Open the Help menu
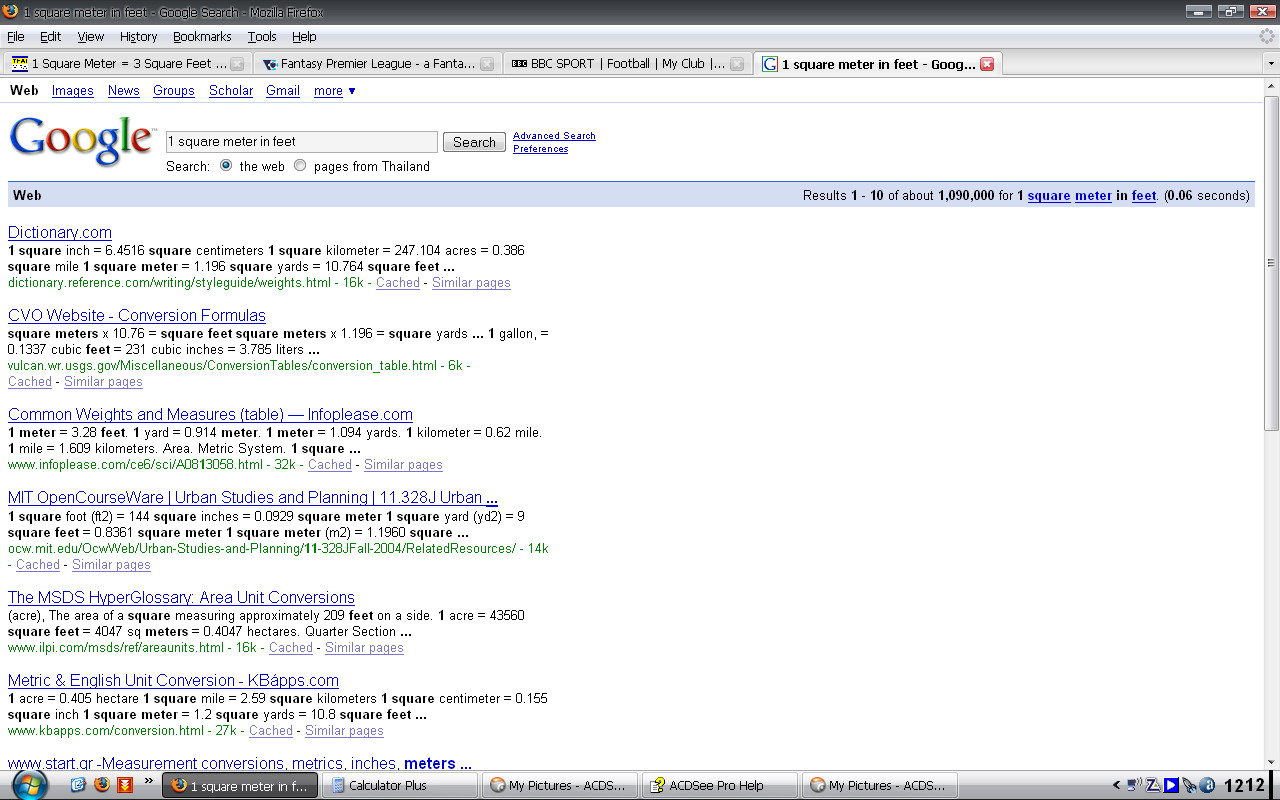1280x800 pixels. pyautogui.click(x=304, y=37)
